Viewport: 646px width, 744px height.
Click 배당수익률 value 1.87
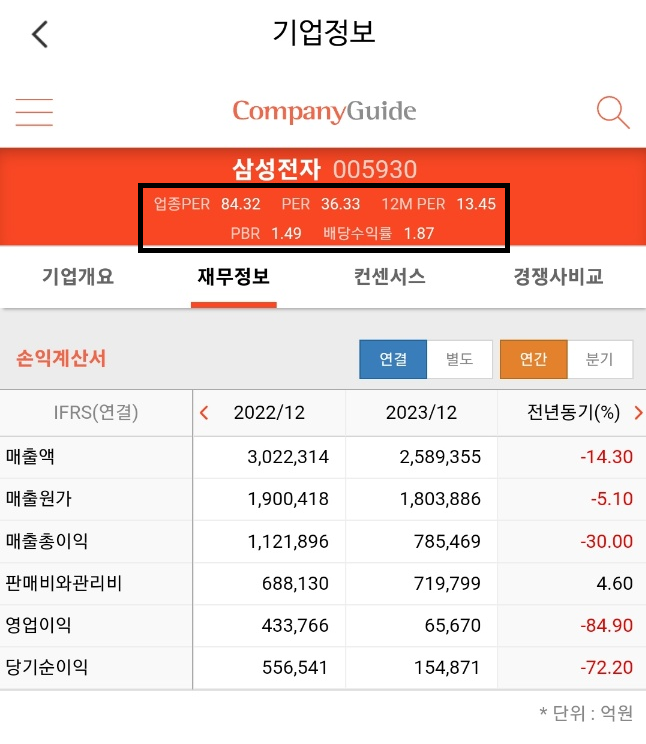pos(419,233)
